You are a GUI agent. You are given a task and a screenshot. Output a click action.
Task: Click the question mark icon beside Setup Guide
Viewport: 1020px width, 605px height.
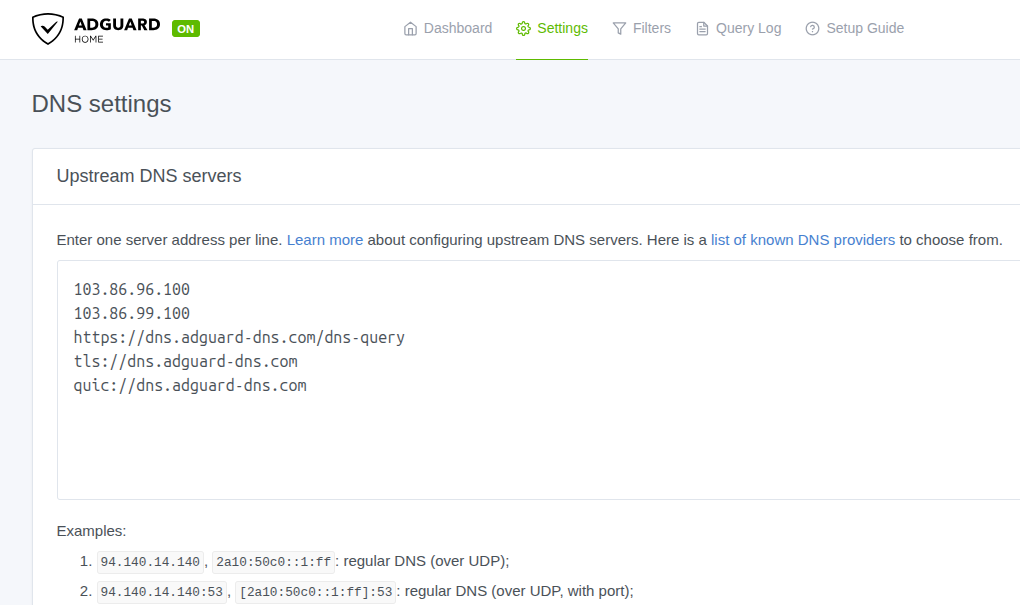point(812,29)
